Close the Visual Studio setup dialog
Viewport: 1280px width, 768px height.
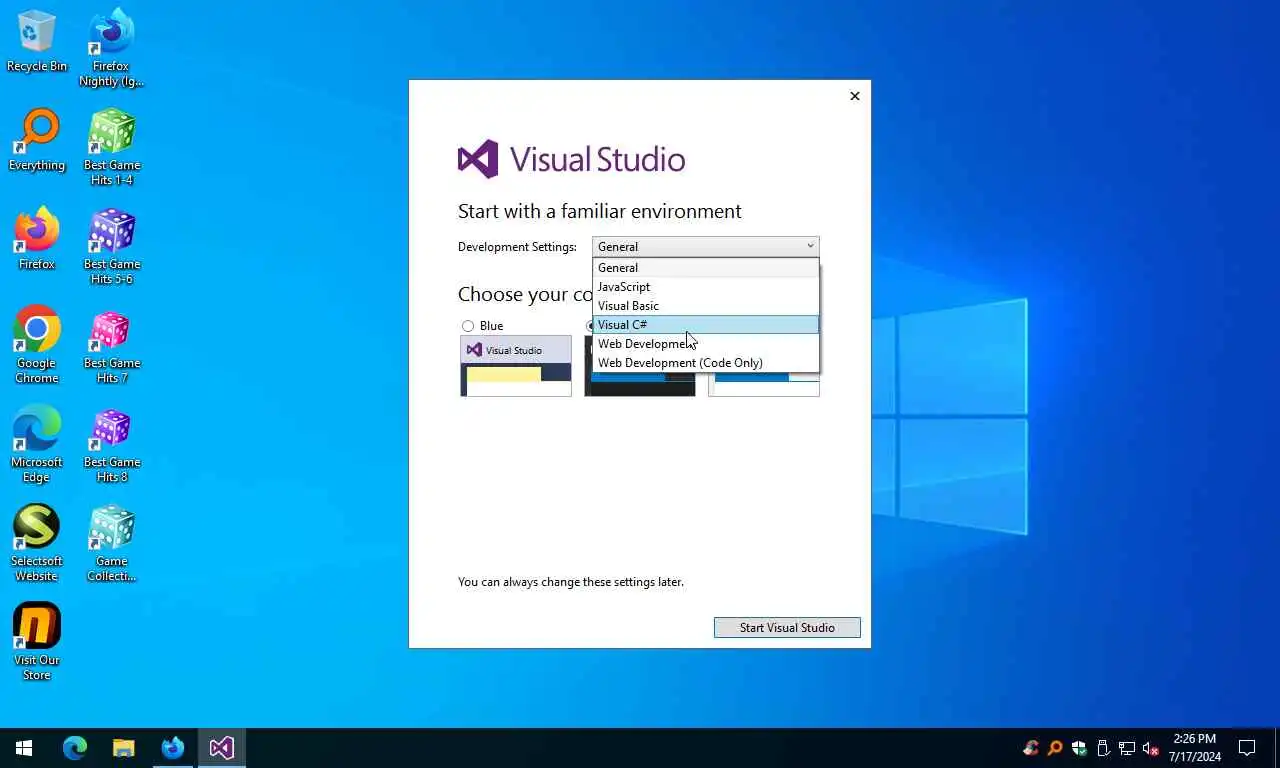(854, 96)
